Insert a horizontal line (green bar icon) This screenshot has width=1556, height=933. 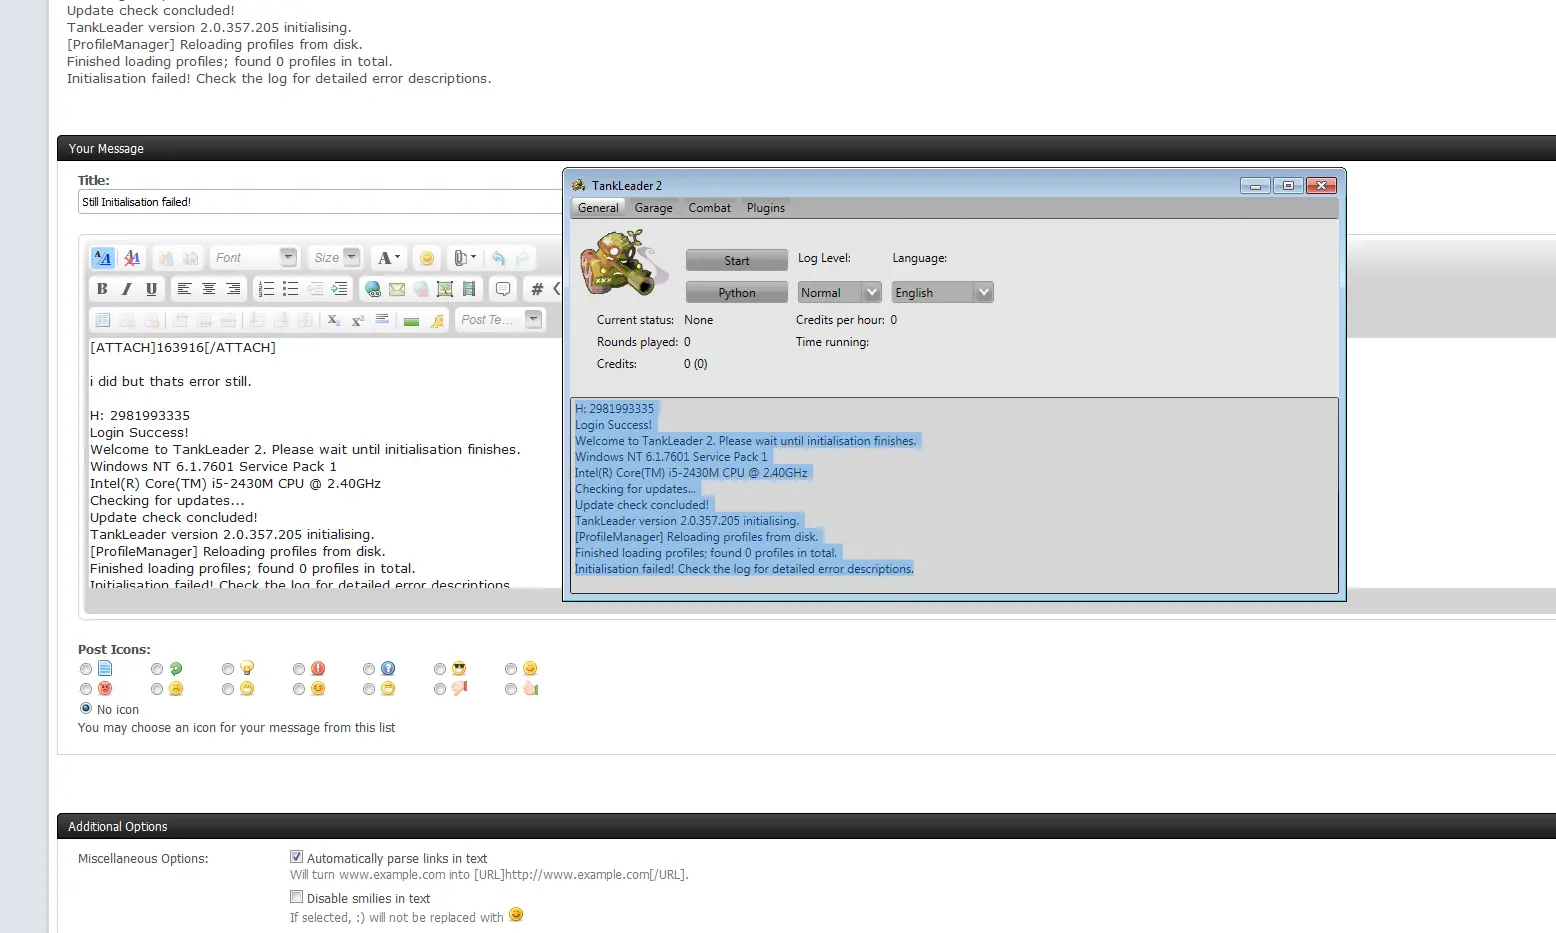(411, 321)
